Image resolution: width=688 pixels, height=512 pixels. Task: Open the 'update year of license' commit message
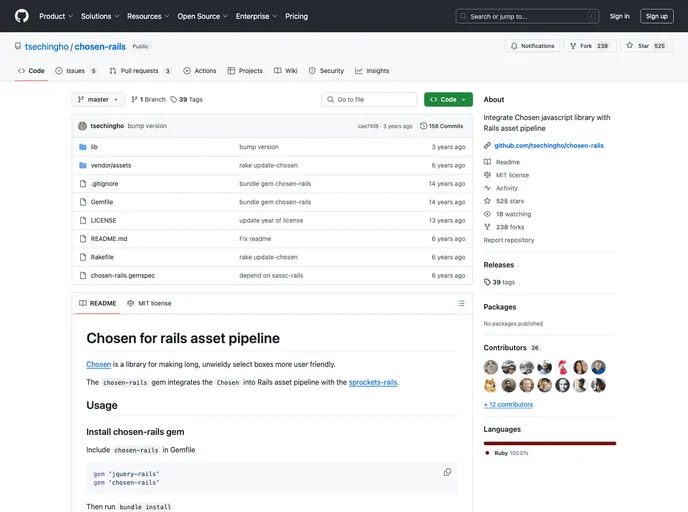(271, 221)
